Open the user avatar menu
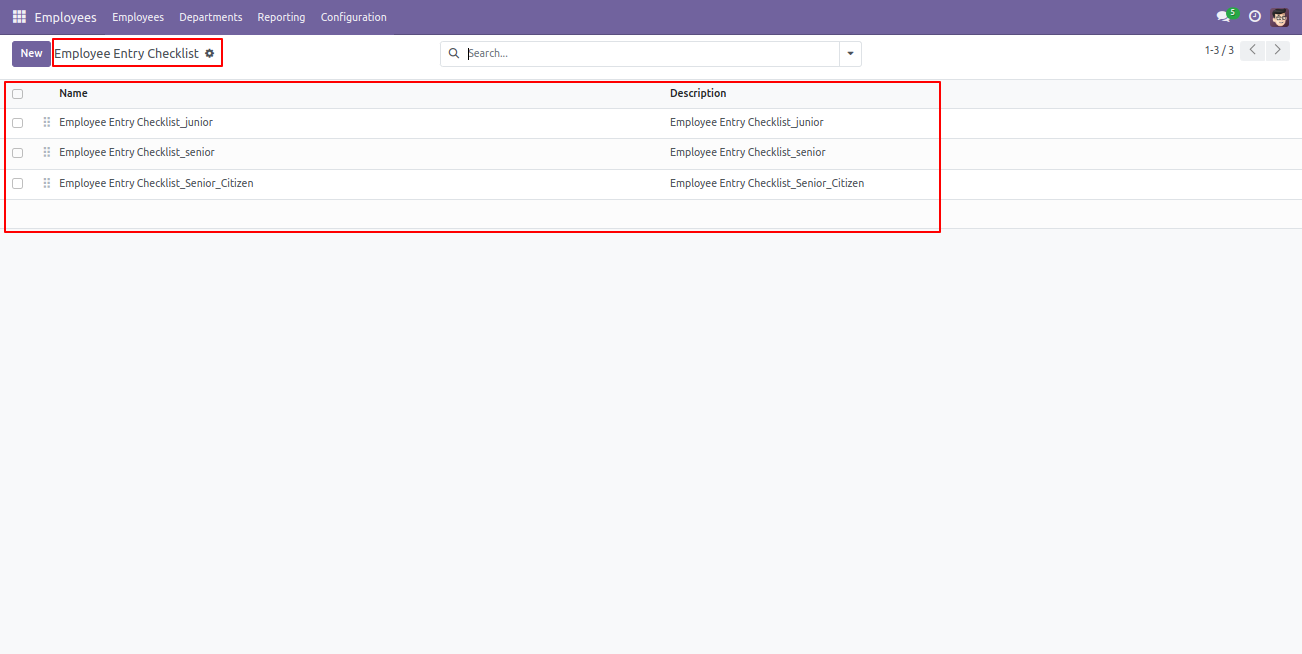The height and width of the screenshot is (654, 1302). point(1280,17)
